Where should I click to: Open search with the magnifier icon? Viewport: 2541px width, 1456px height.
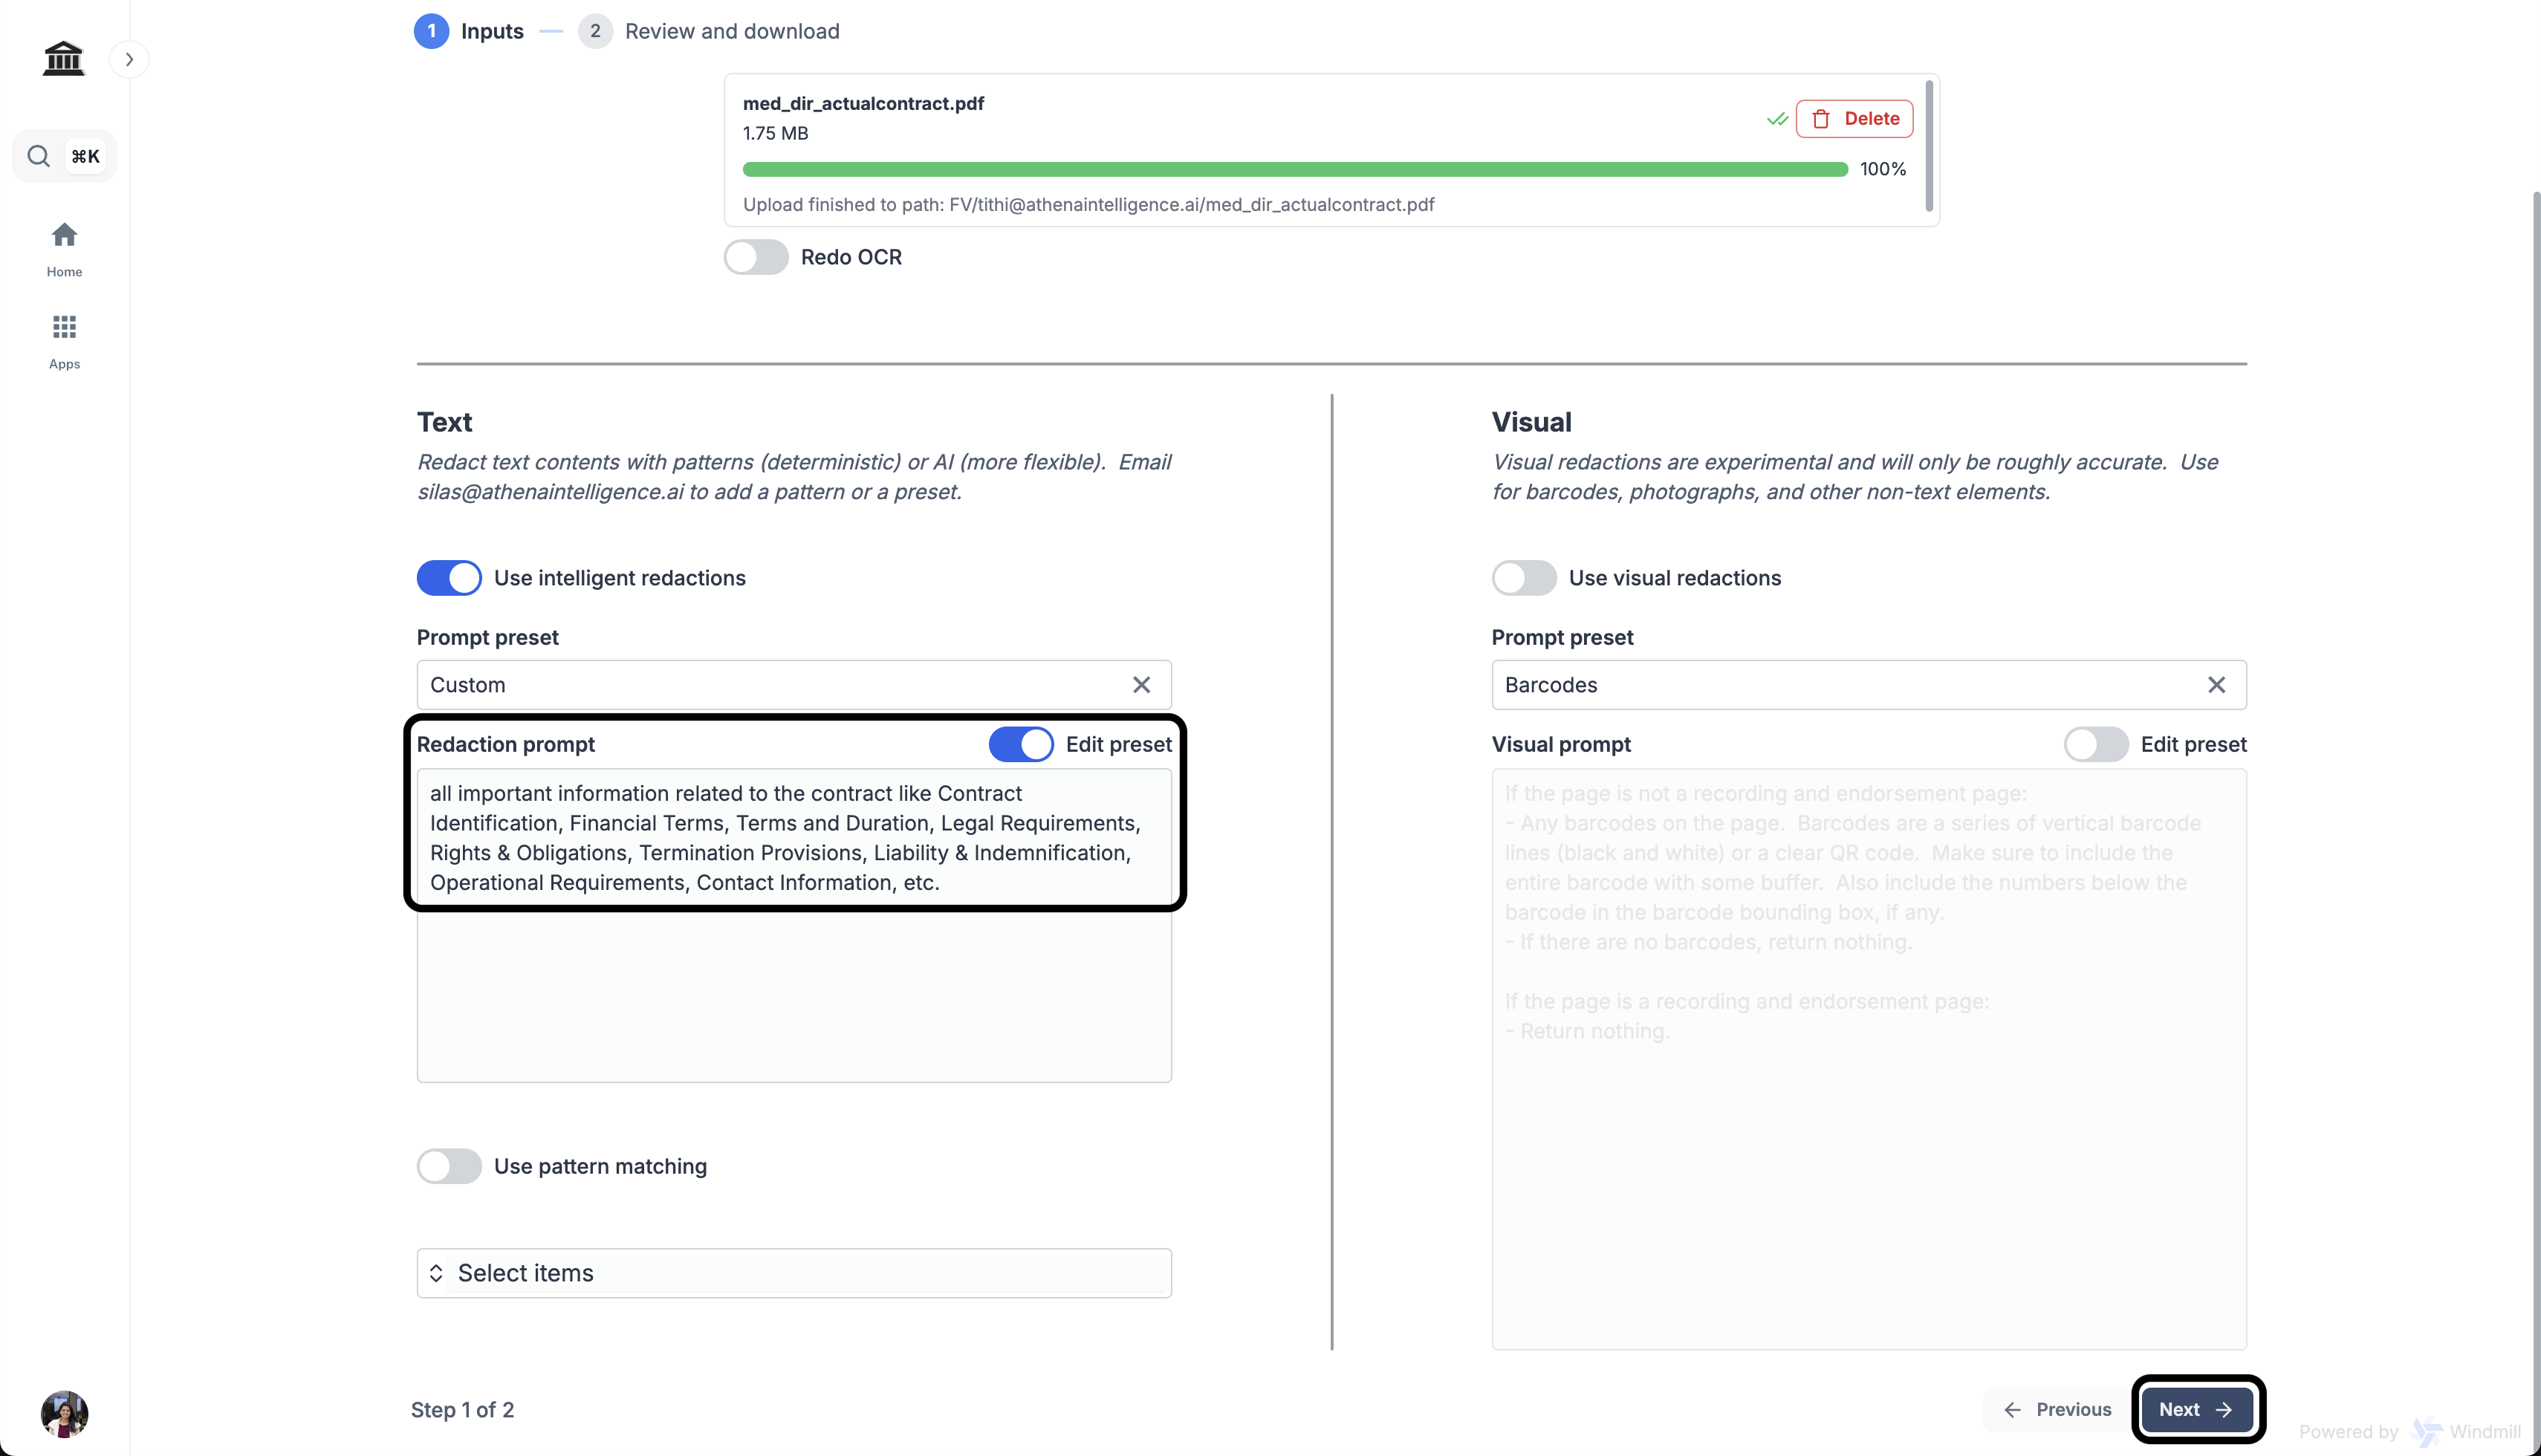pos(38,156)
